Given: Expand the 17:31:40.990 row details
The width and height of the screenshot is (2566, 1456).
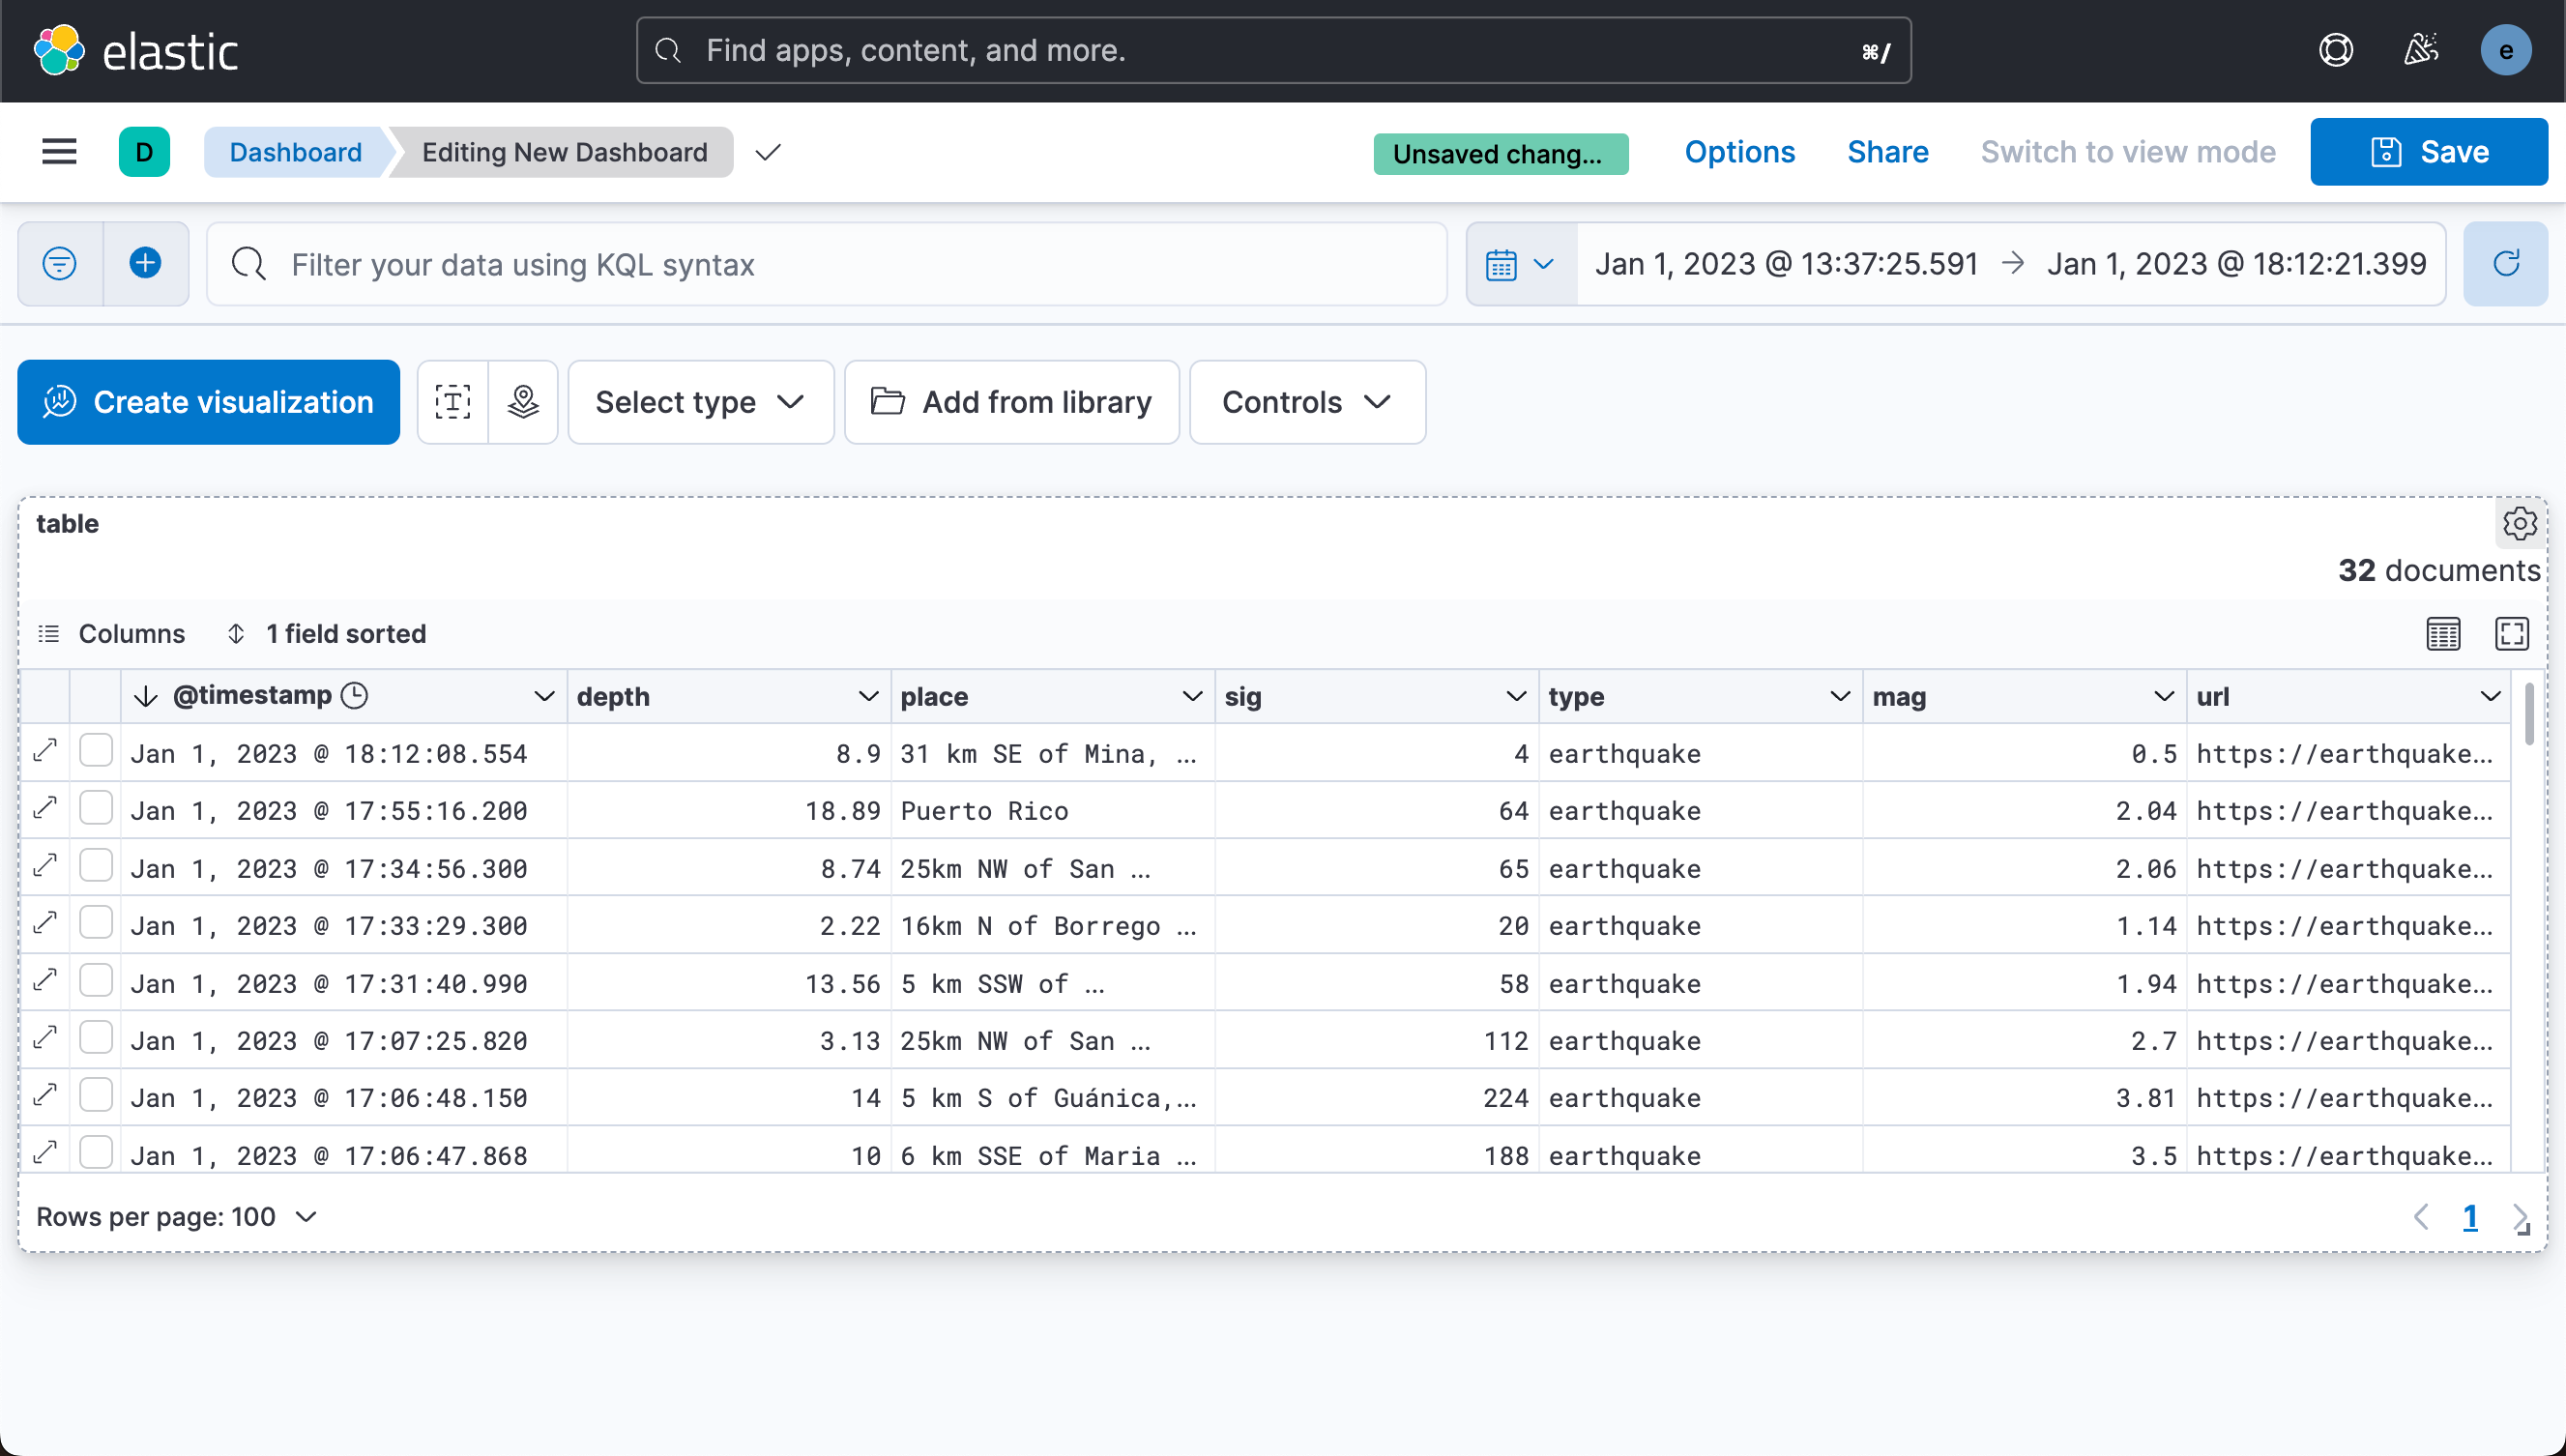Looking at the screenshot, I should pos(45,981).
